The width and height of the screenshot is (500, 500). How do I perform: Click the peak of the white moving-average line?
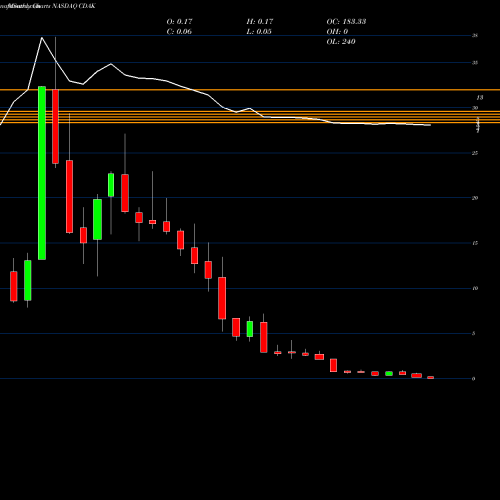click(42, 38)
